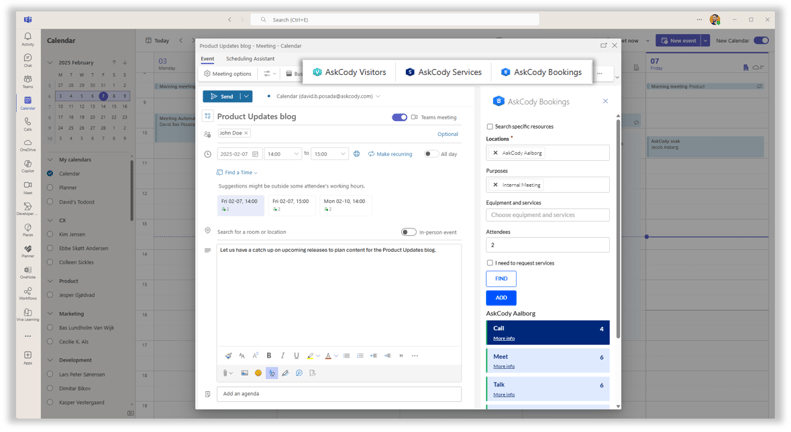Switch to the Scheduling Assistant tab
Image resolution: width=791 pixels, height=432 pixels.
pos(250,59)
